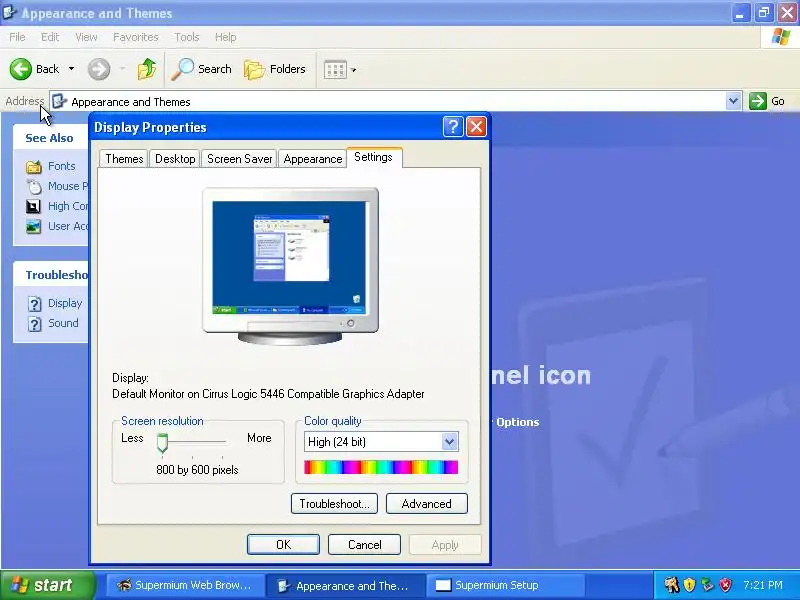Click the red security shield tray icon

point(726,585)
